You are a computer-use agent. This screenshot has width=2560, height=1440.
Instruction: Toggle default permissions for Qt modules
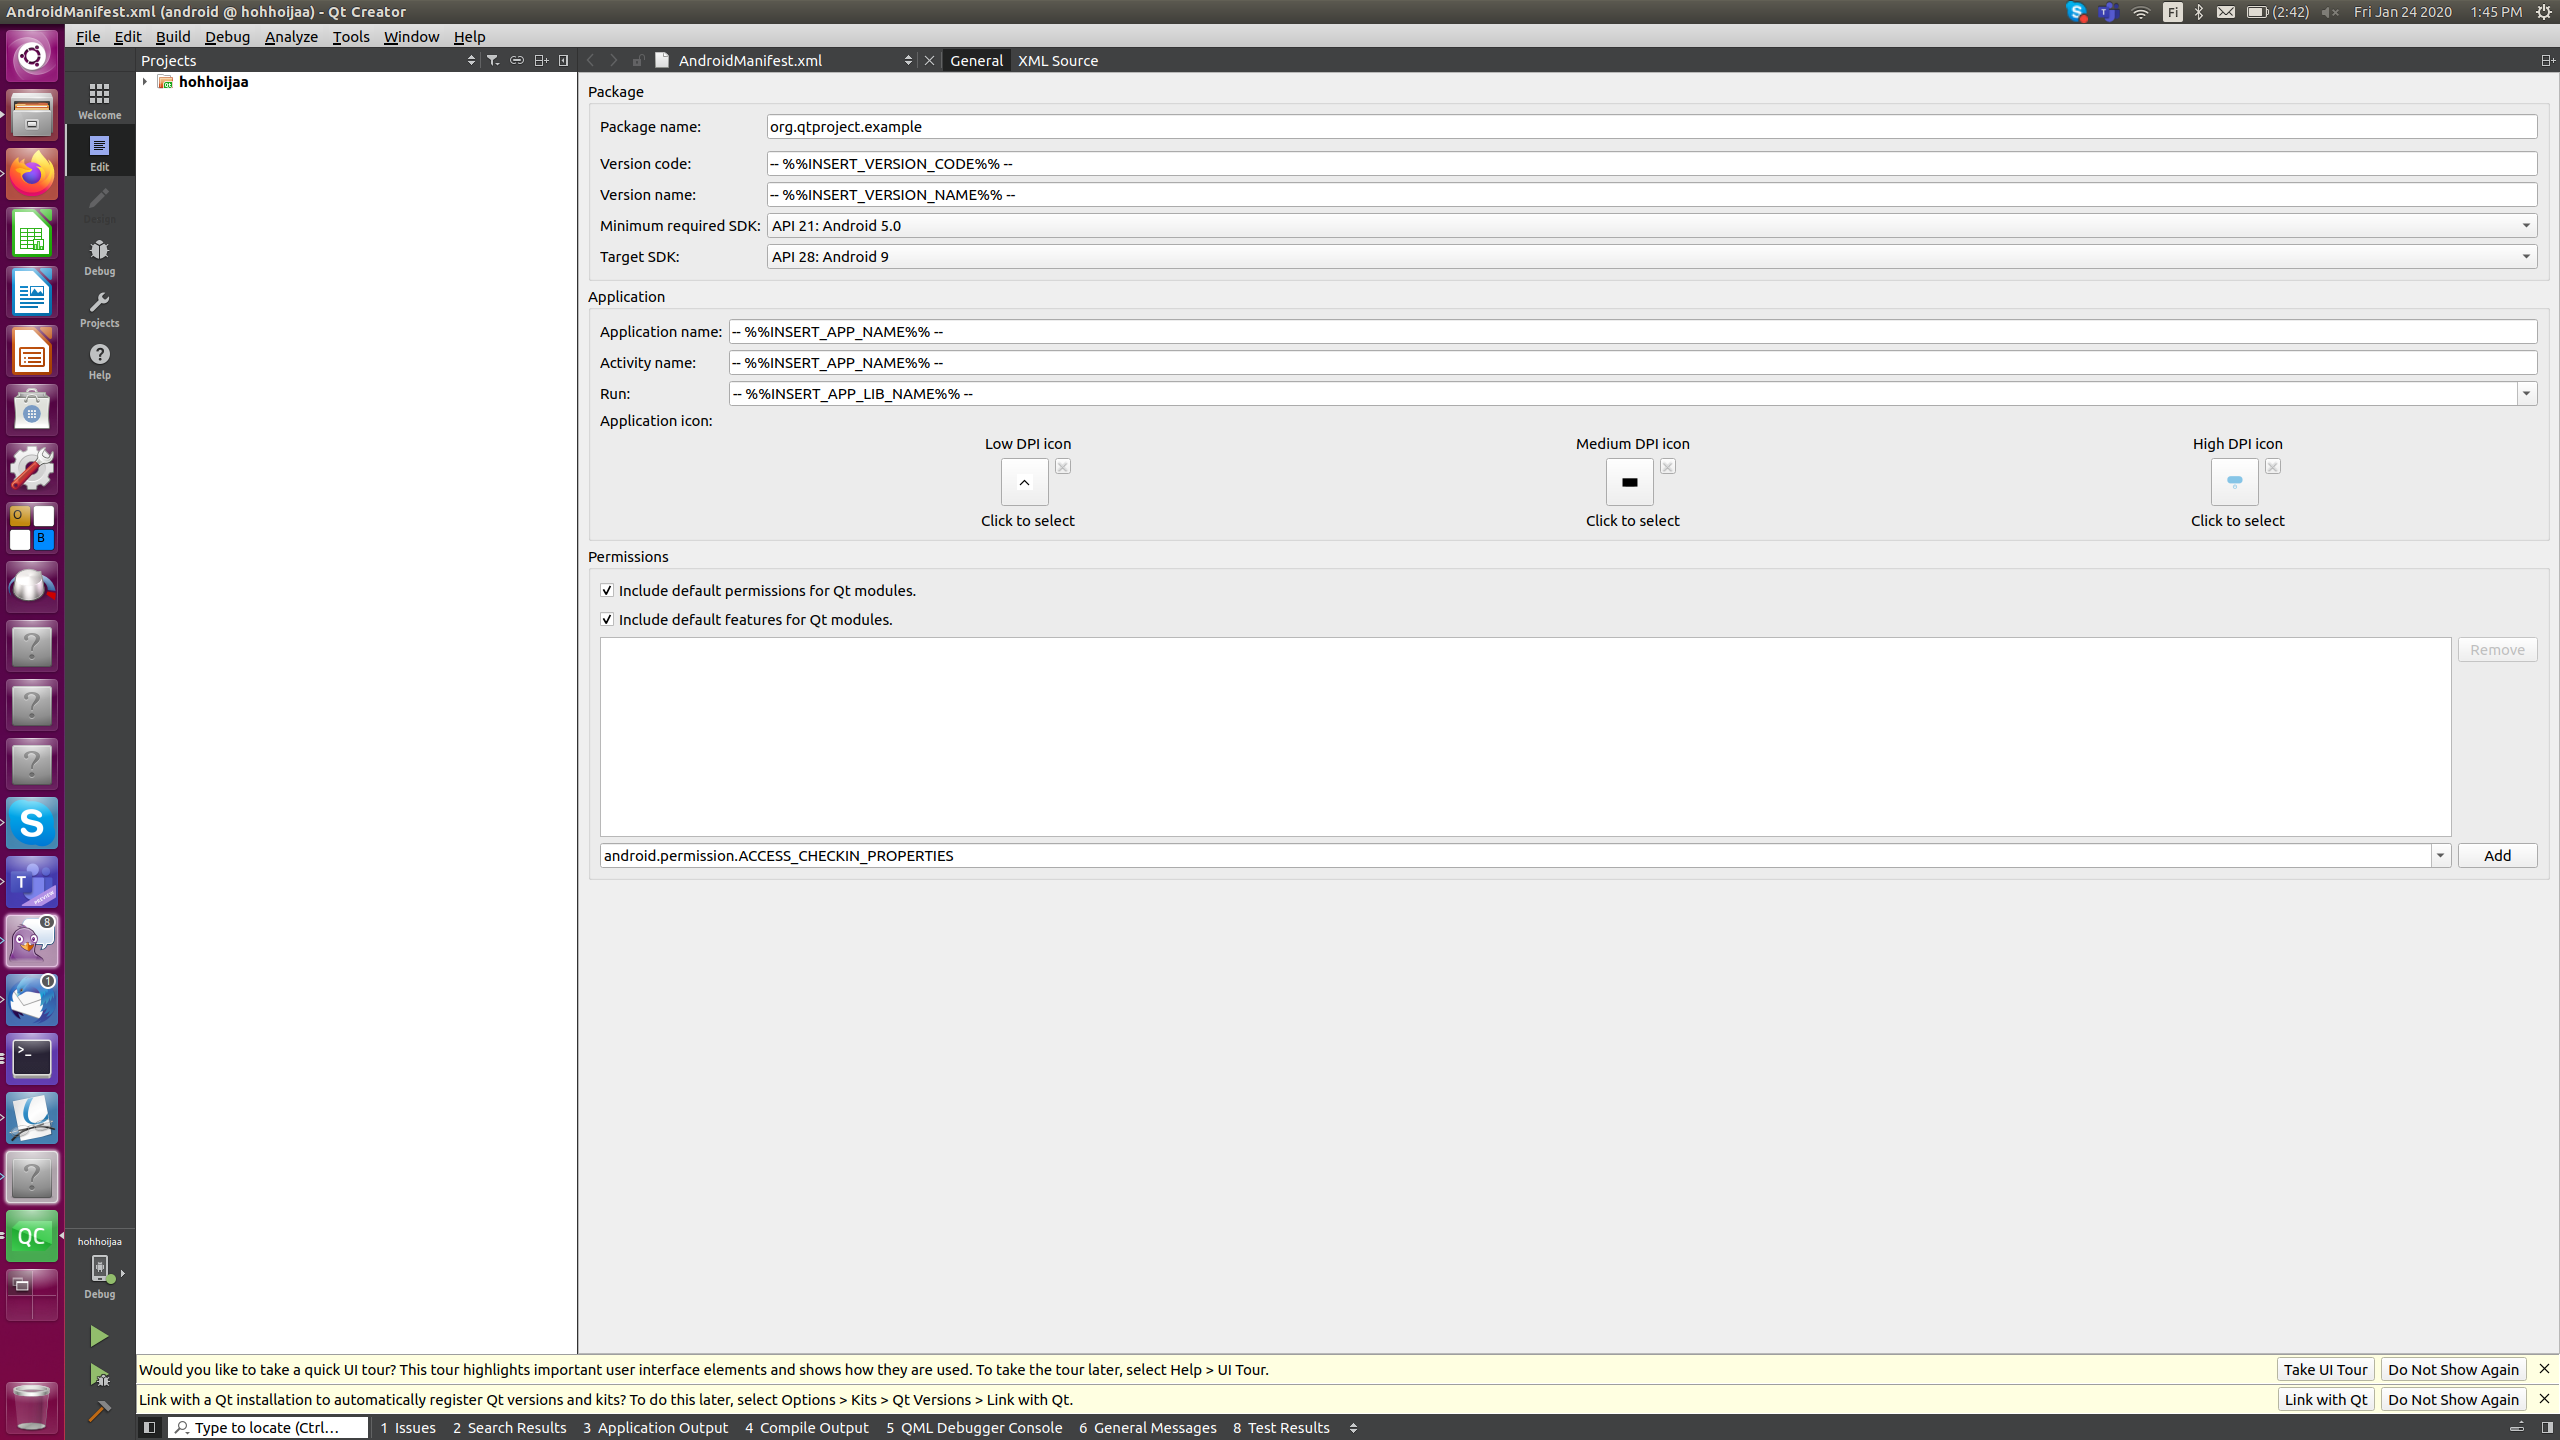coord(607,590)
